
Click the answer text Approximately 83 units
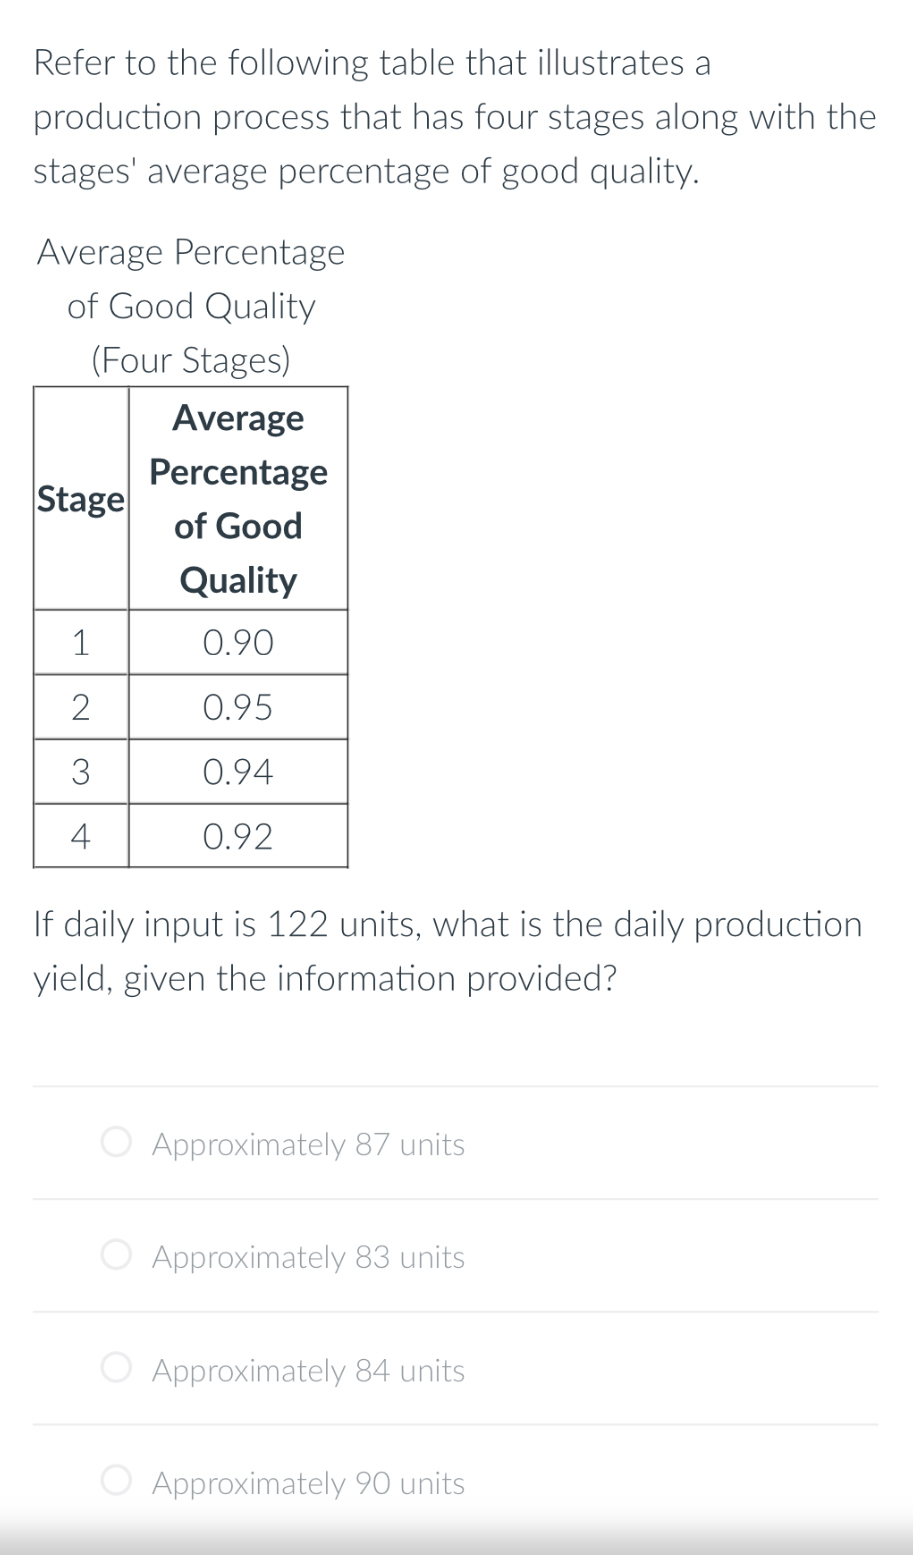[307, 1256]
